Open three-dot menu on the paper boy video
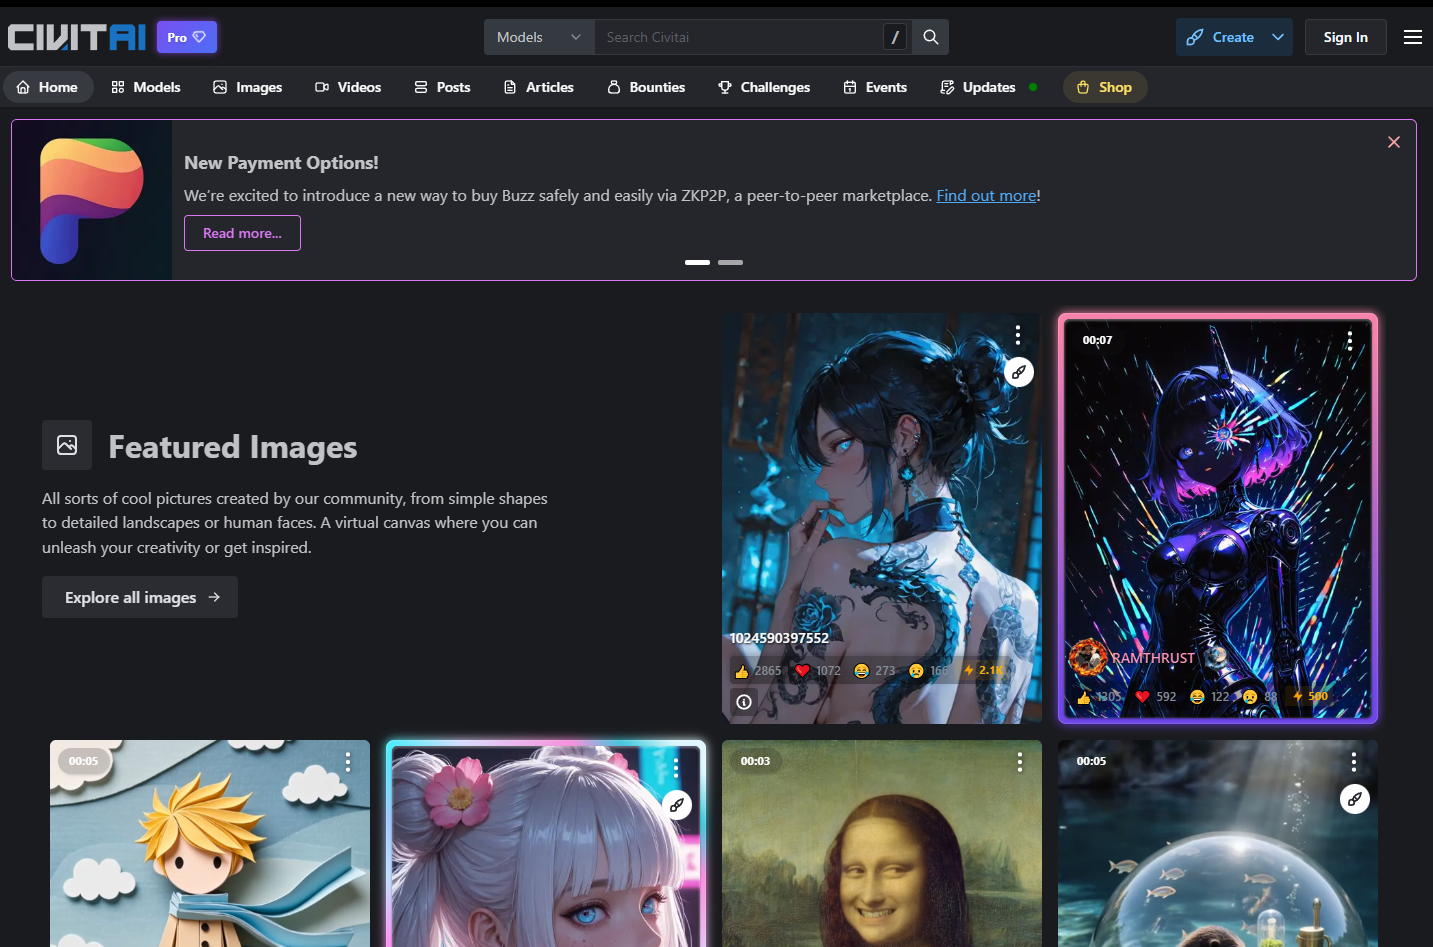This screenshot has height=947, width=1433. pos(348,762)
